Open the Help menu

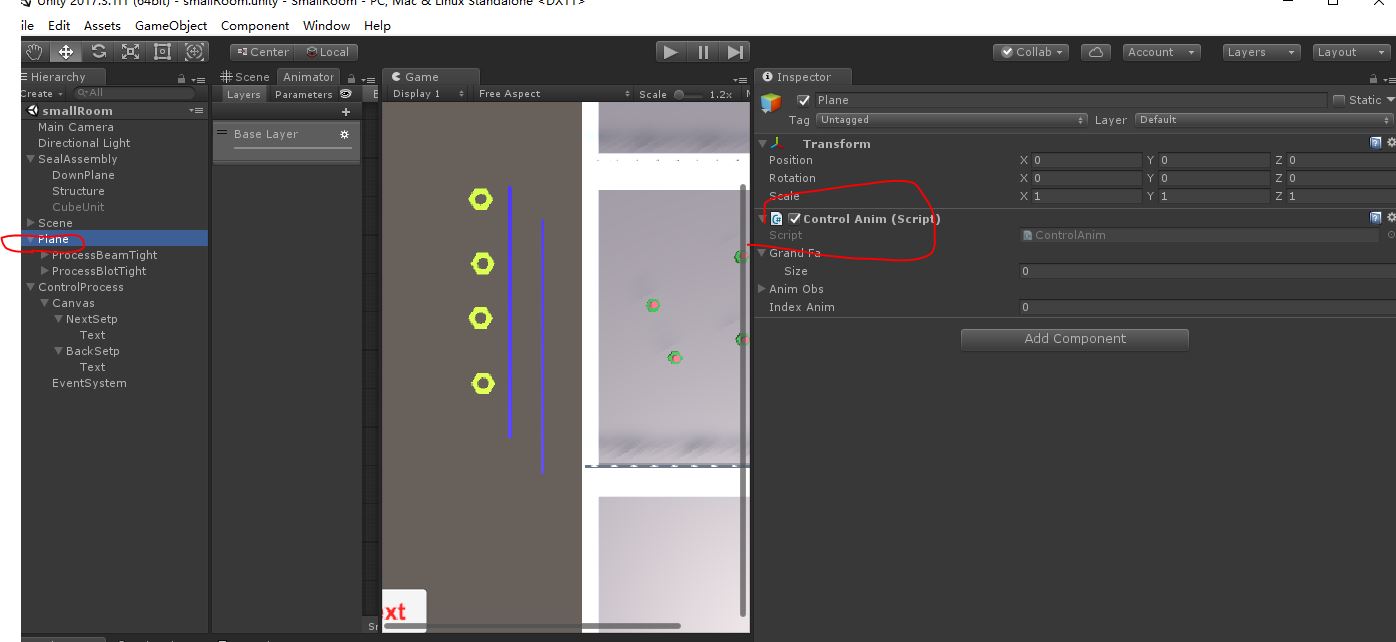pos(377,25)
